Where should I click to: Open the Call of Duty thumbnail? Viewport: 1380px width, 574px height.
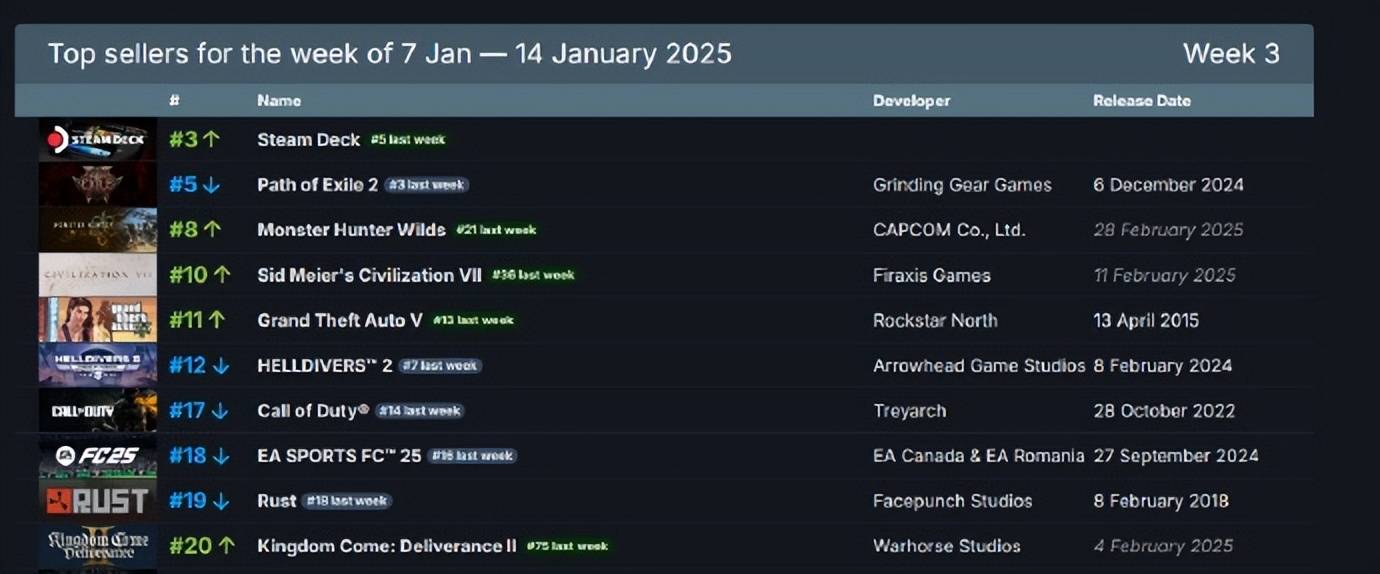point(98,410)
